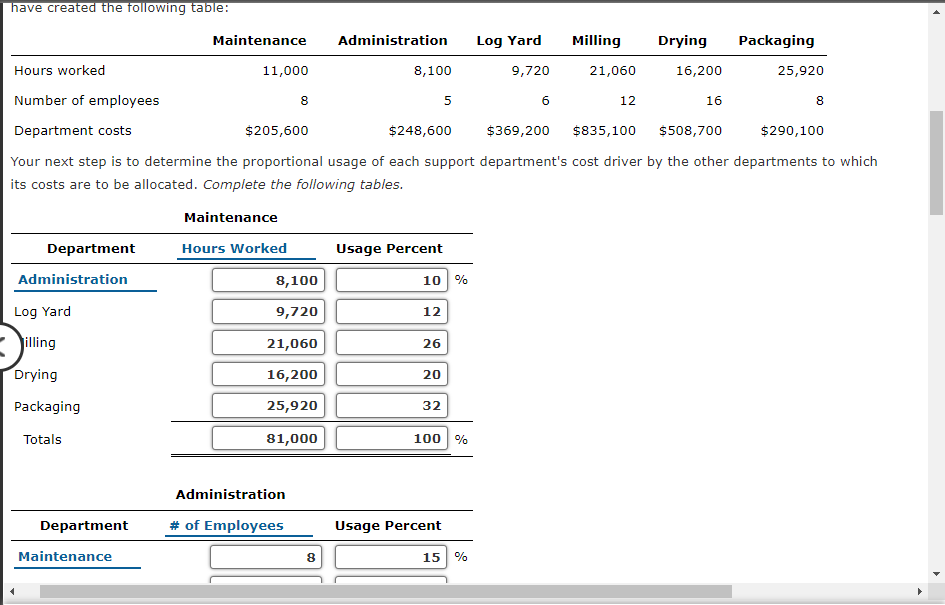This screenshot has width=945, height=605.
Task: Click the circular collapse arrow on the left edge
Action: [x=3, y=347]
